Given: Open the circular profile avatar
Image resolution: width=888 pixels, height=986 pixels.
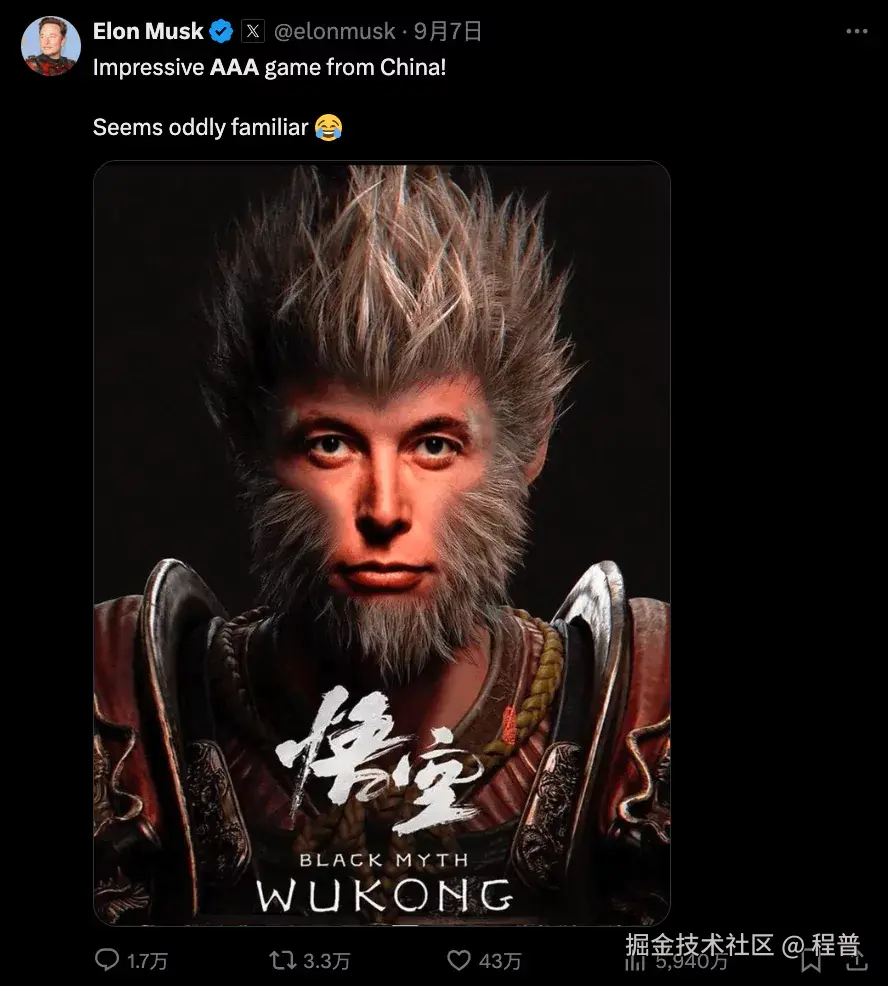Looking at the screenshot, I should click(51, 46).
